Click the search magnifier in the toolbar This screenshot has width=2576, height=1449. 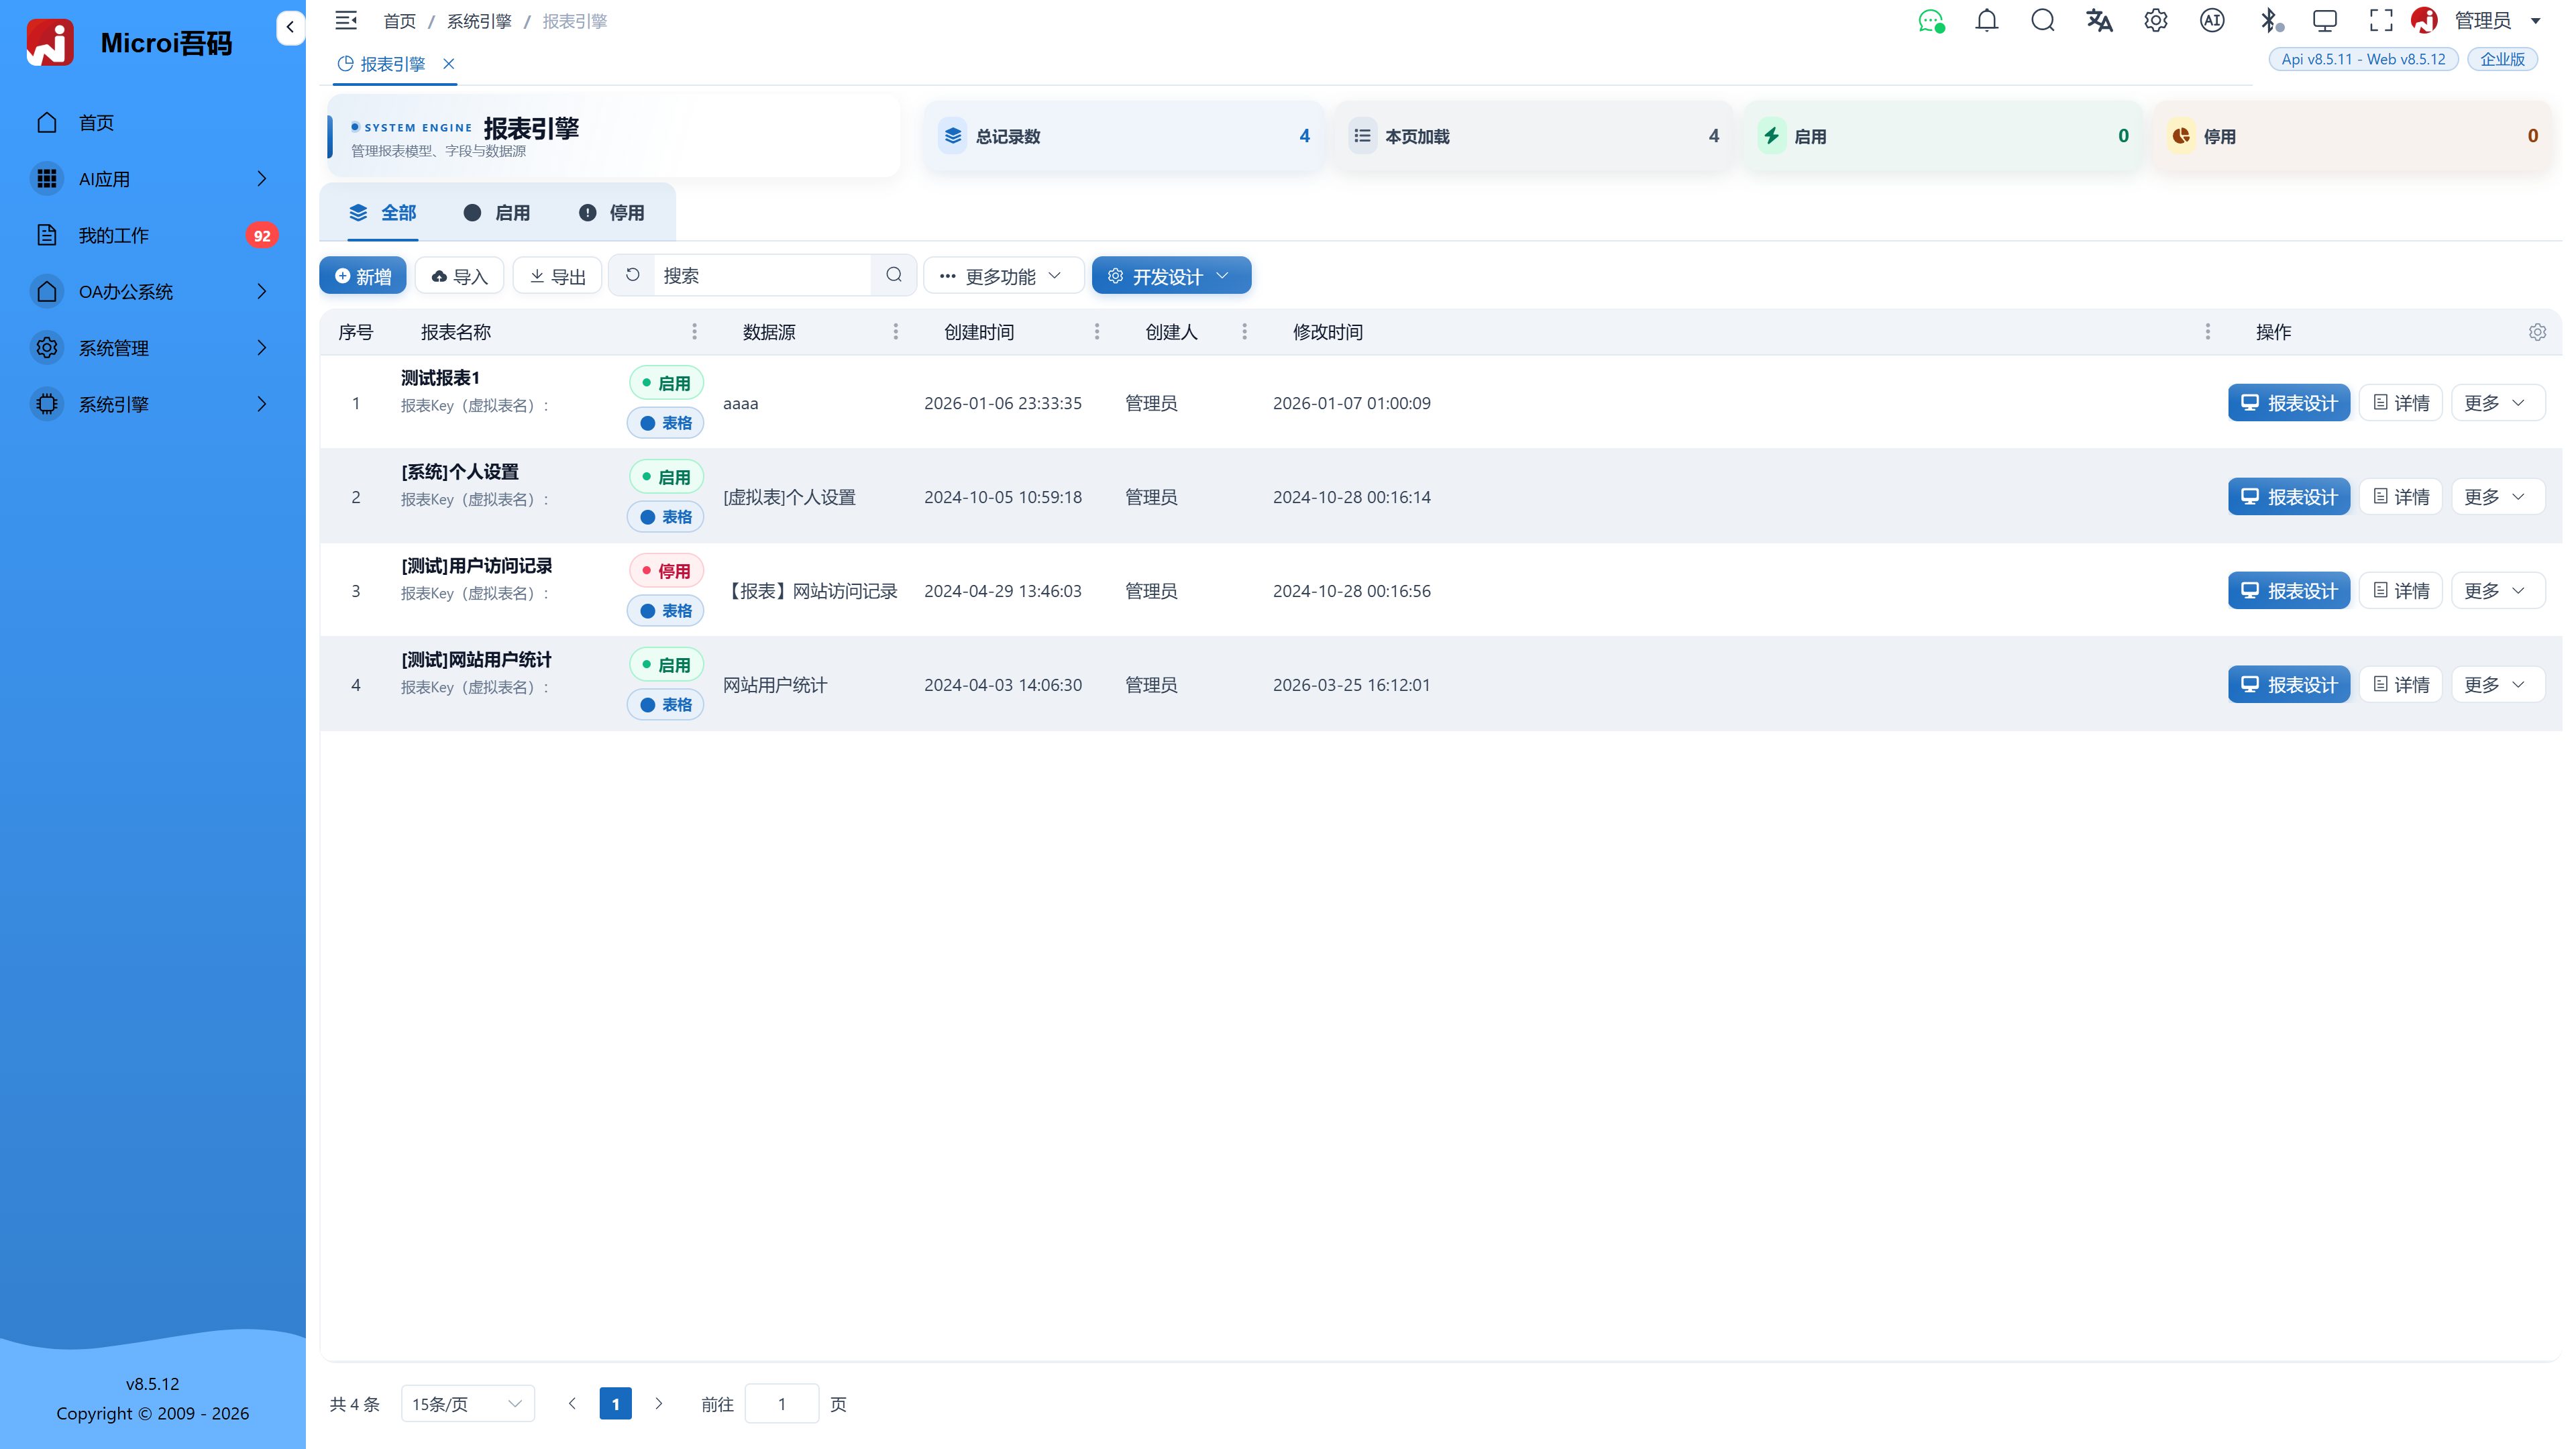(x=894, y=275)
